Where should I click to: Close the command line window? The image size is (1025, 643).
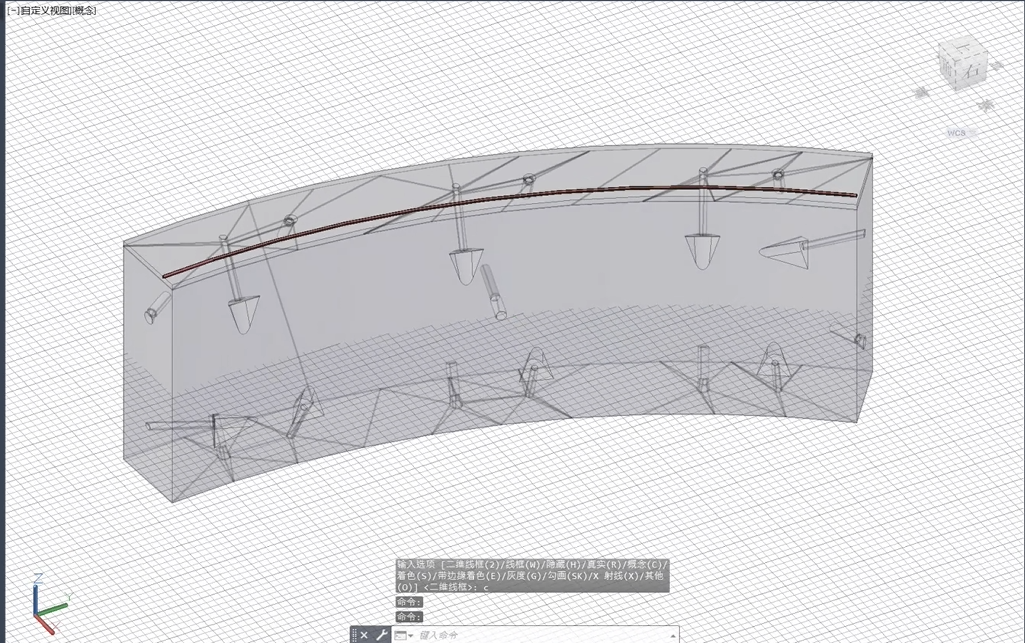364,635
